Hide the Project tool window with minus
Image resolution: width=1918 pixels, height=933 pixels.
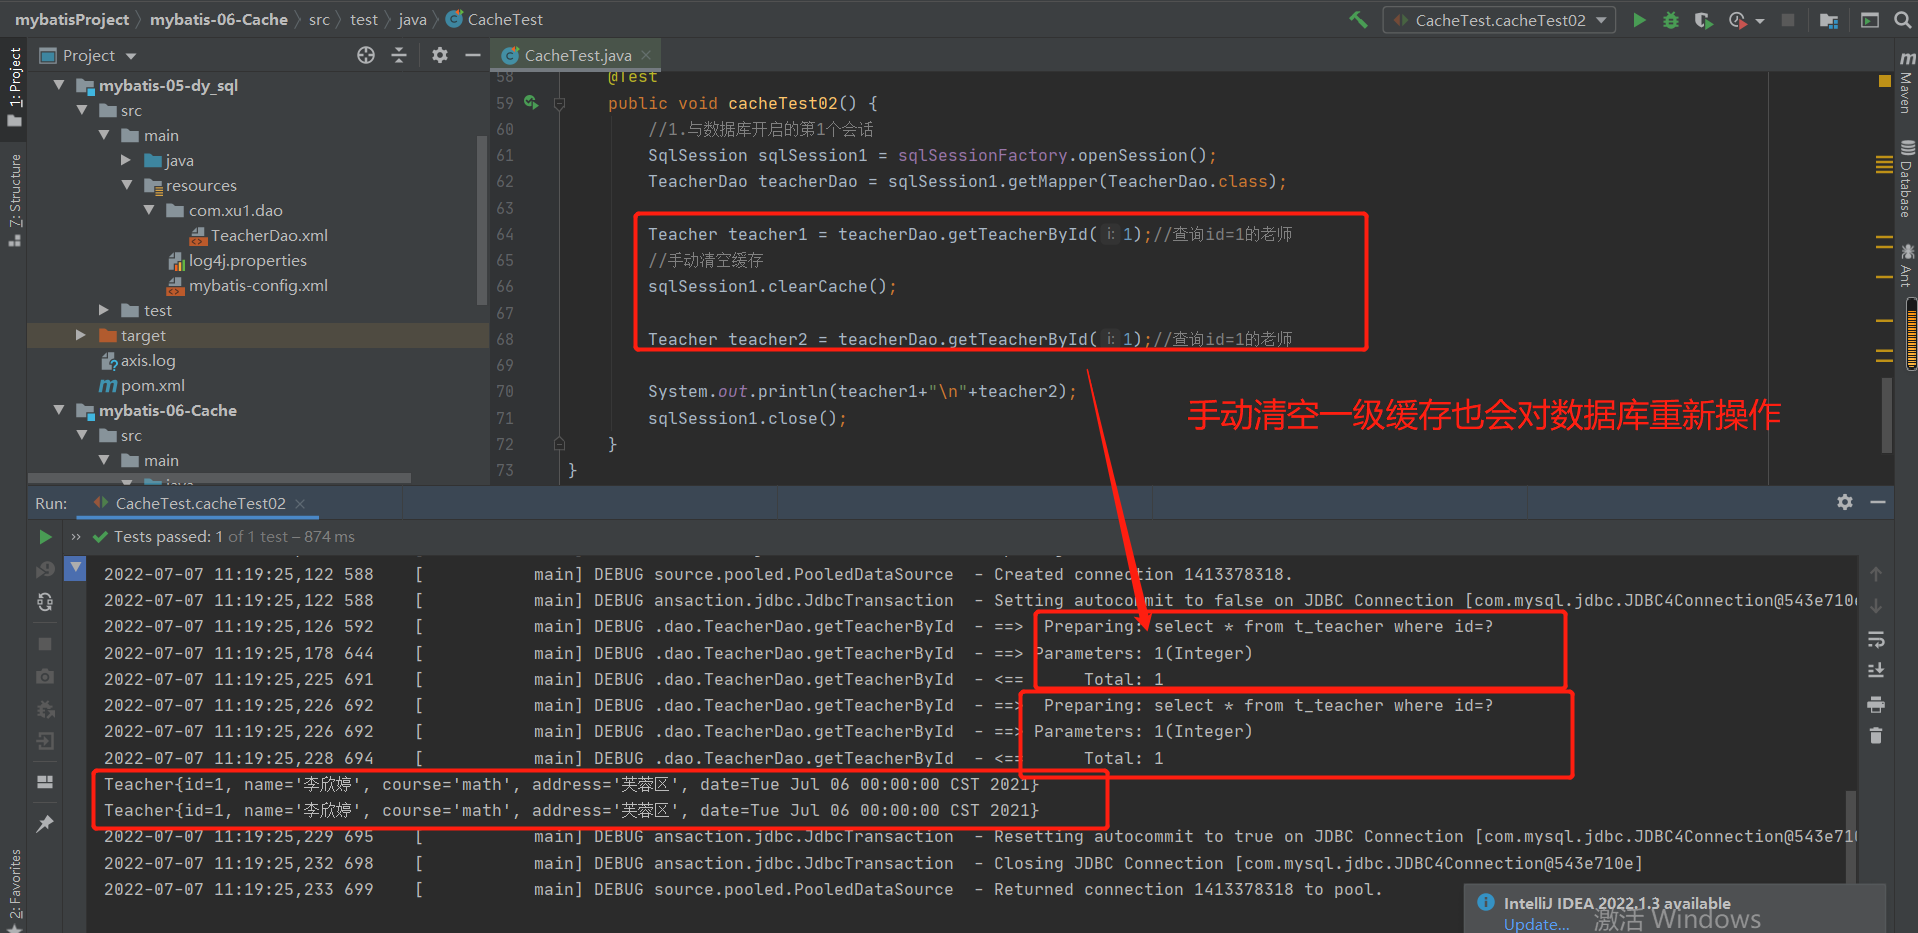coord(473,55)
